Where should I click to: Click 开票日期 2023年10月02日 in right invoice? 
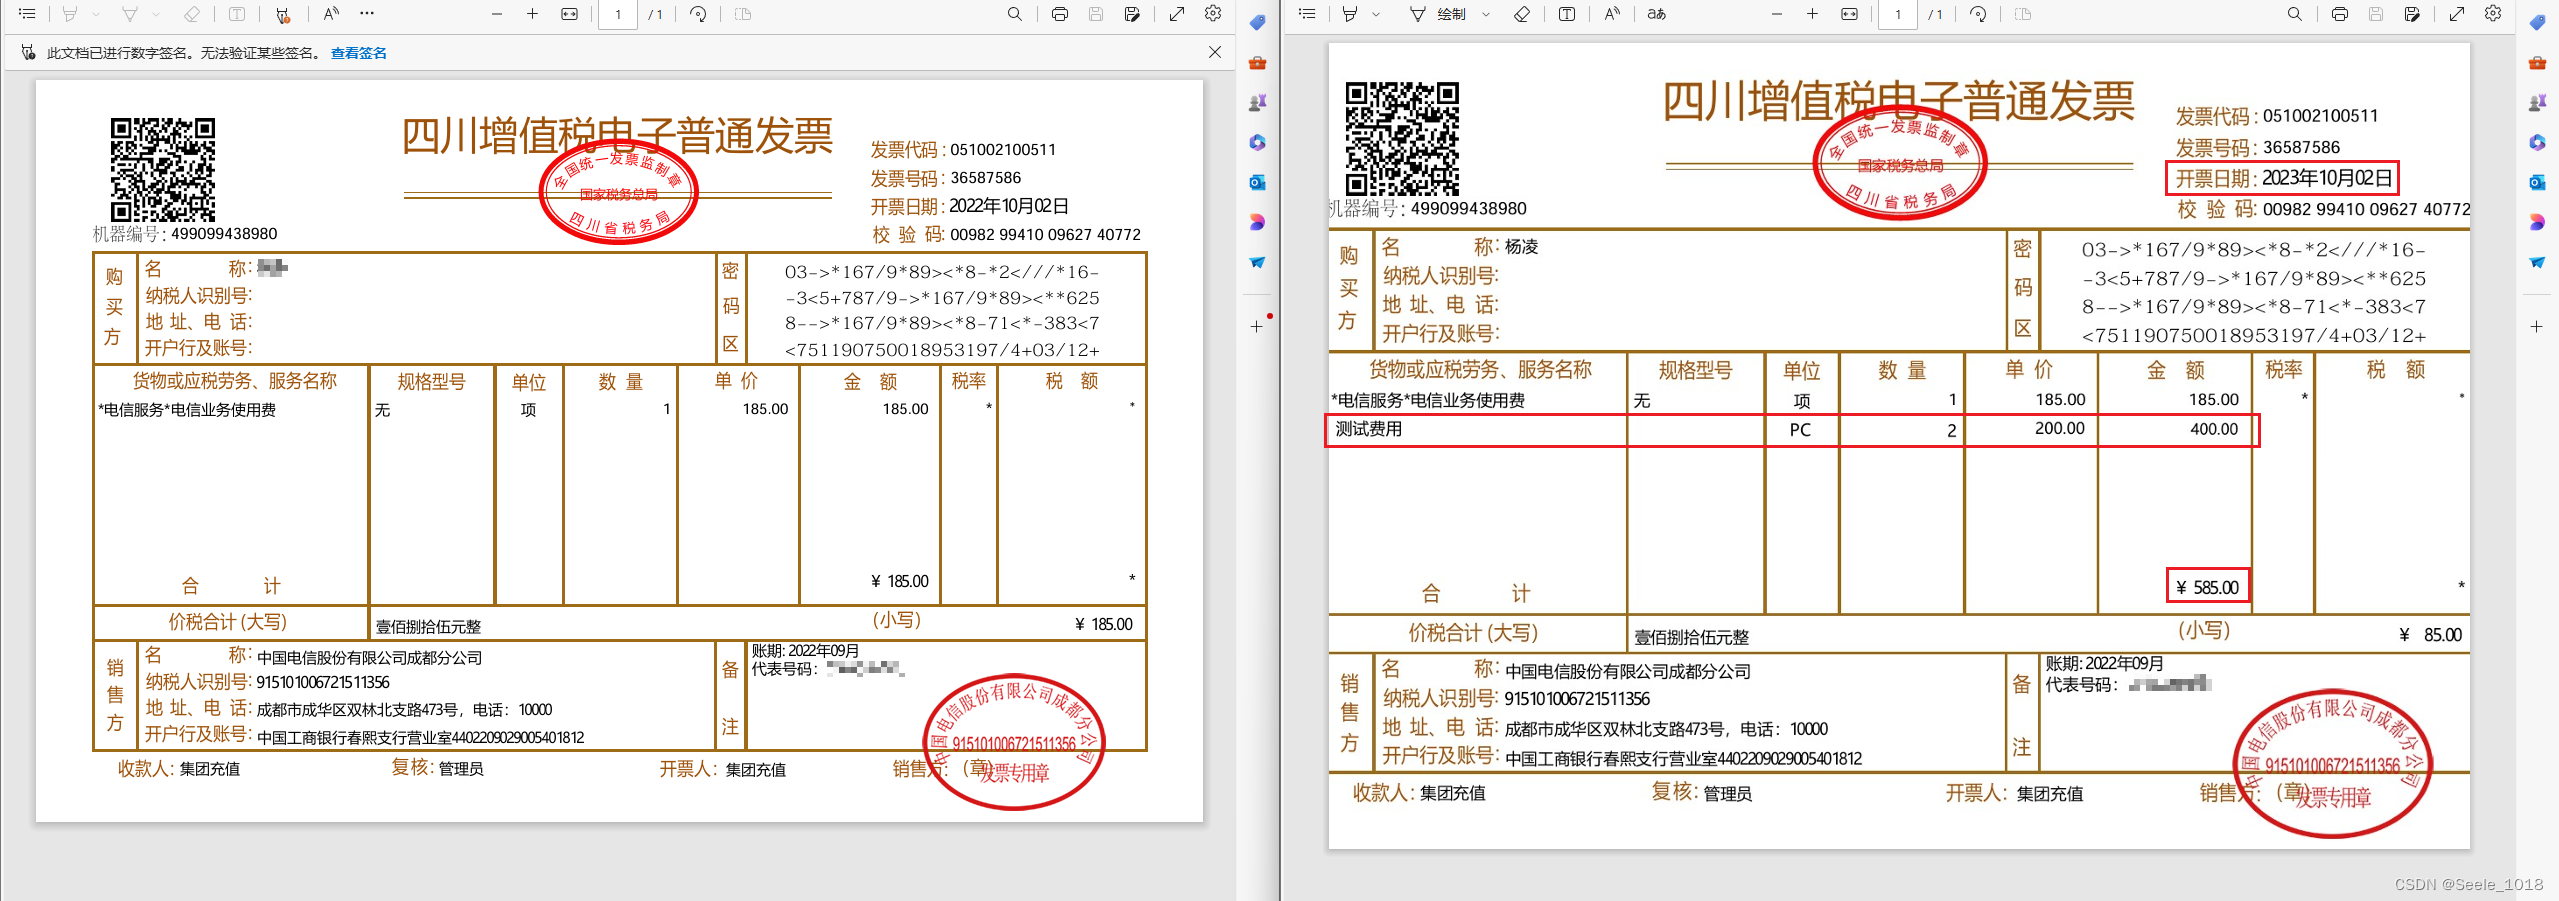2284,178
